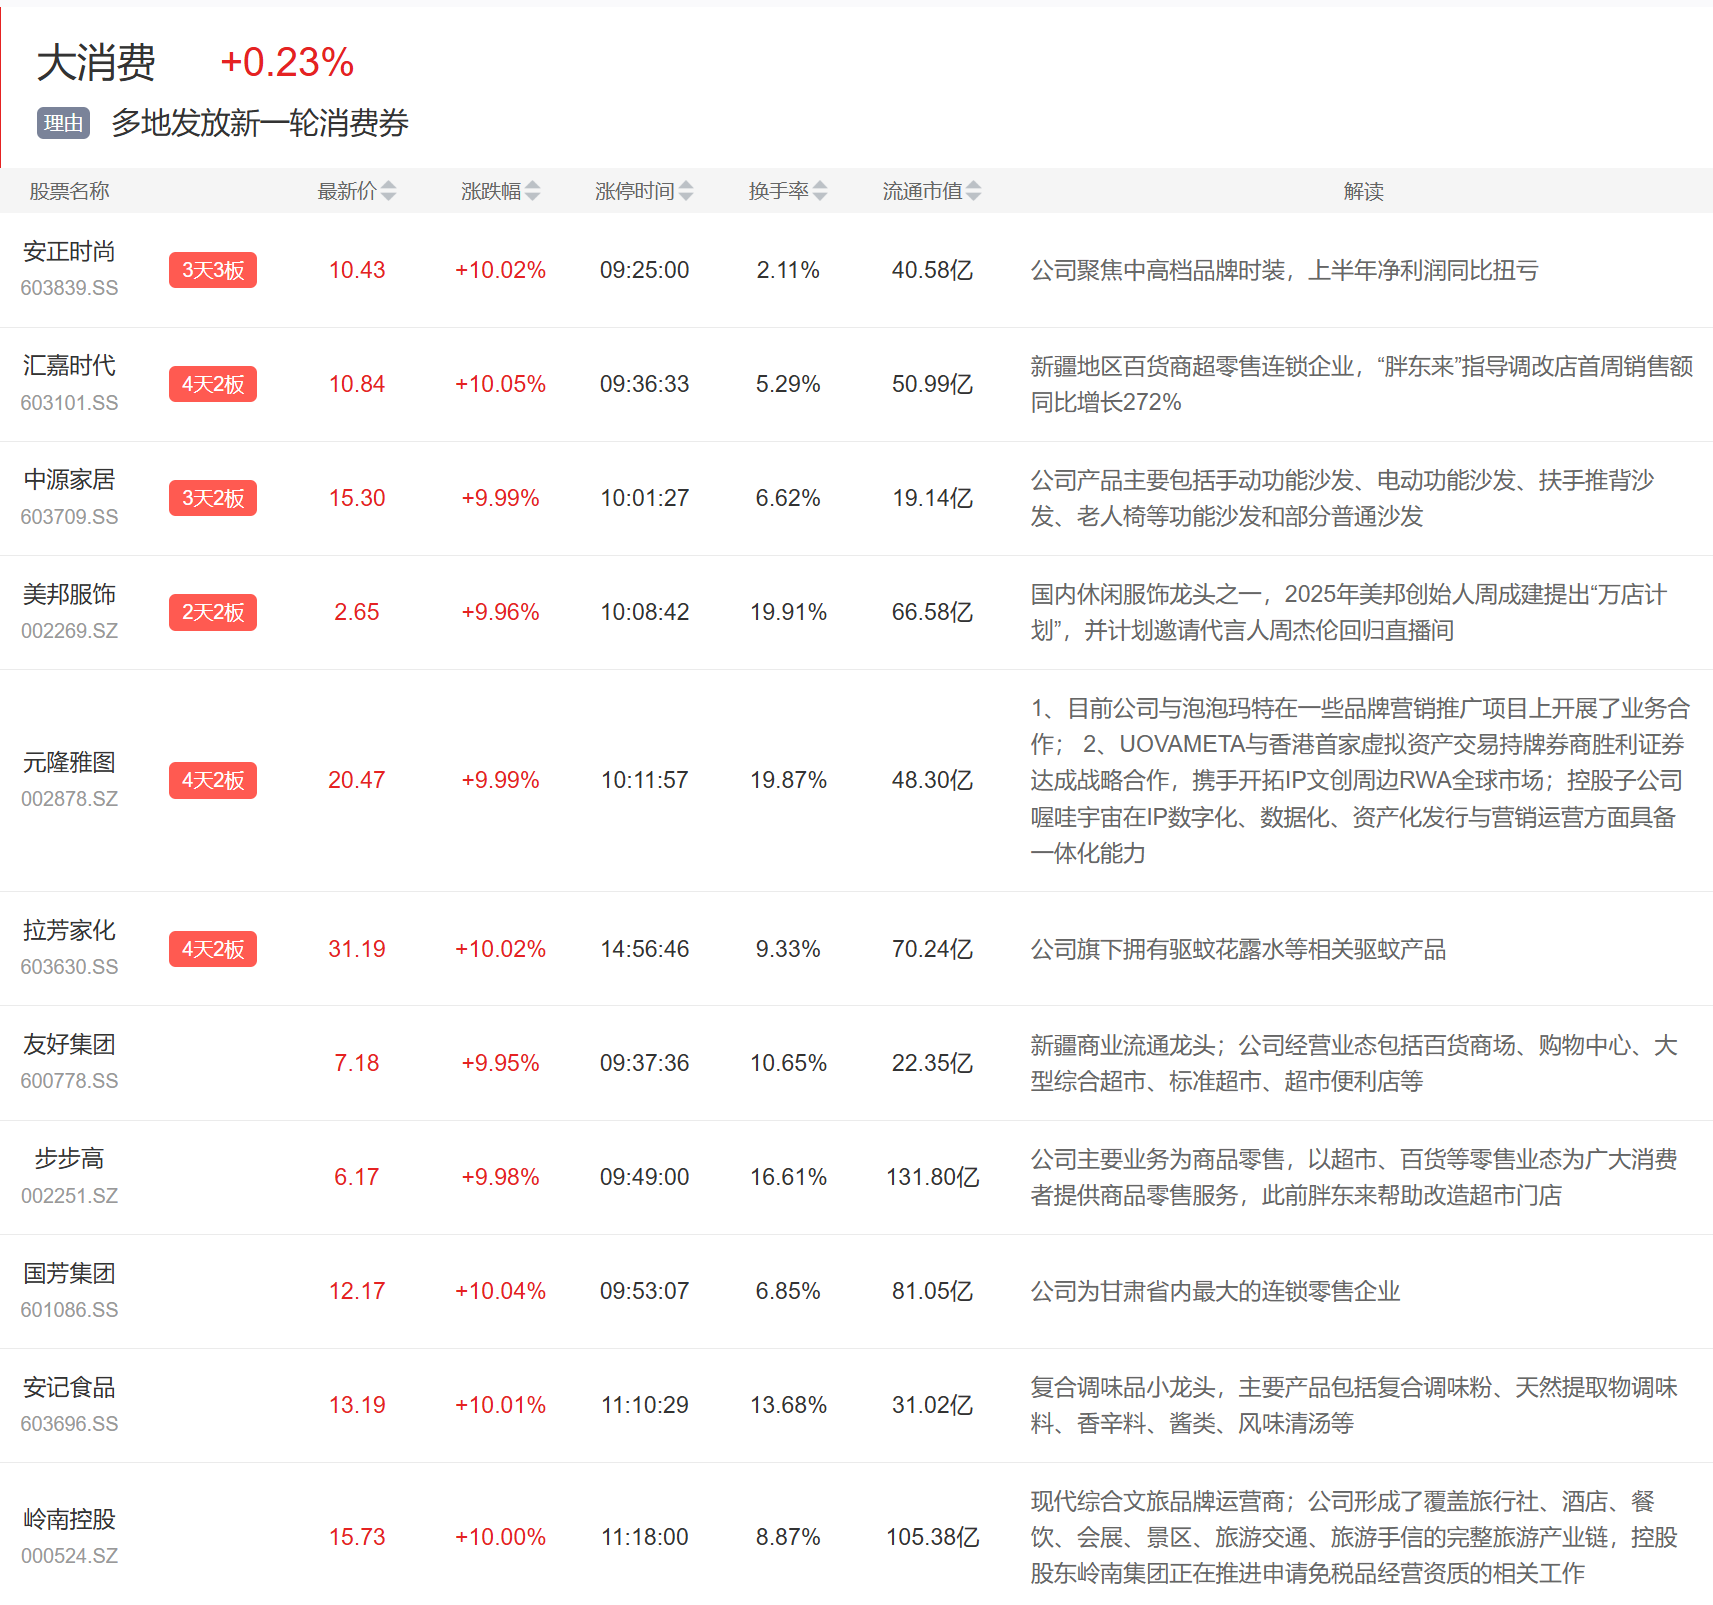Viewport: 1713px width, 1605px height.
Task: Open the 国芳集团 stock
Action: 69,1273
